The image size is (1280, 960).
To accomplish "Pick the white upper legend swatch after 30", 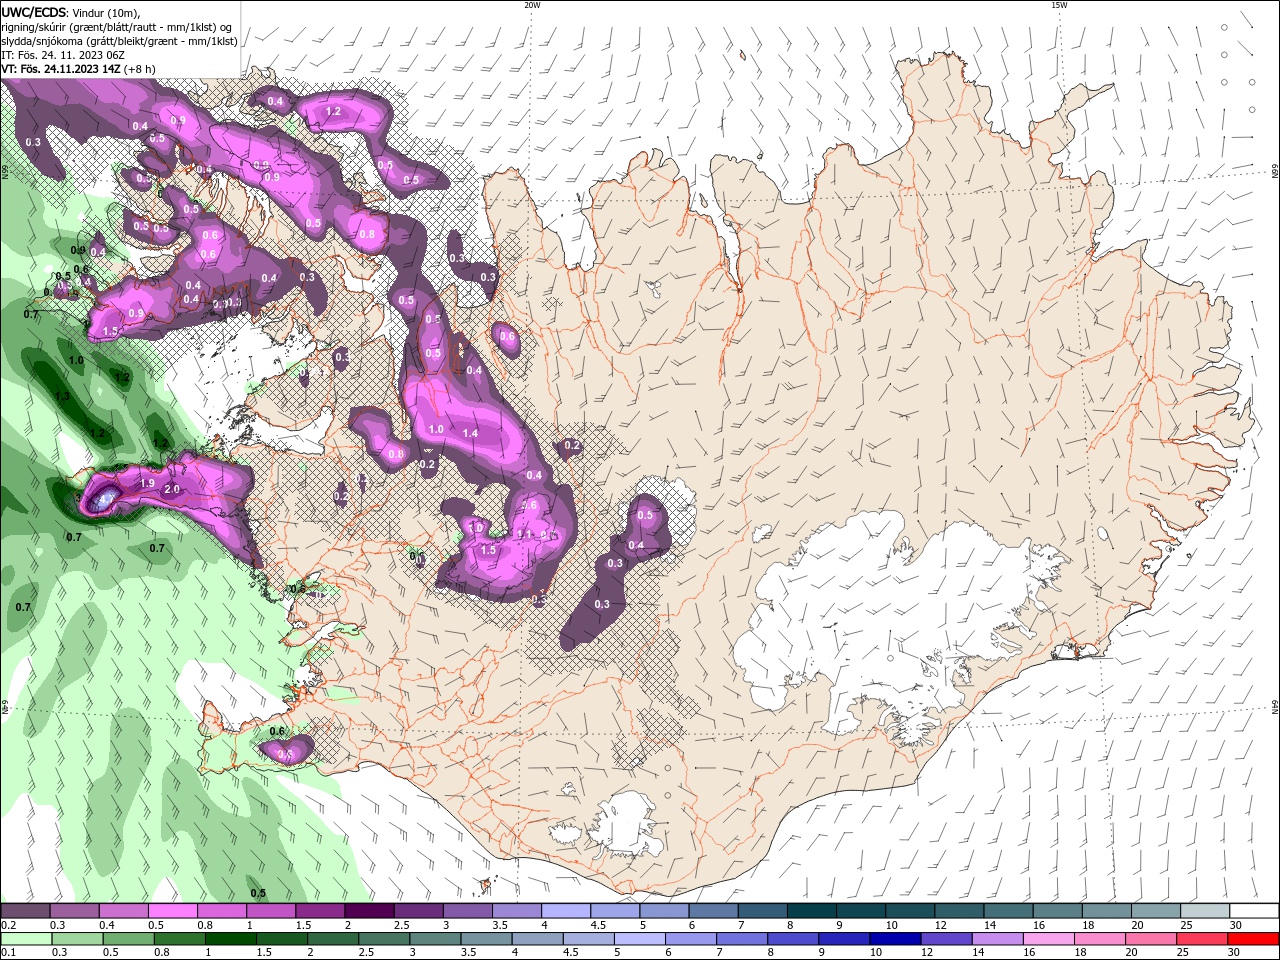I will [x=1255, y=911].
